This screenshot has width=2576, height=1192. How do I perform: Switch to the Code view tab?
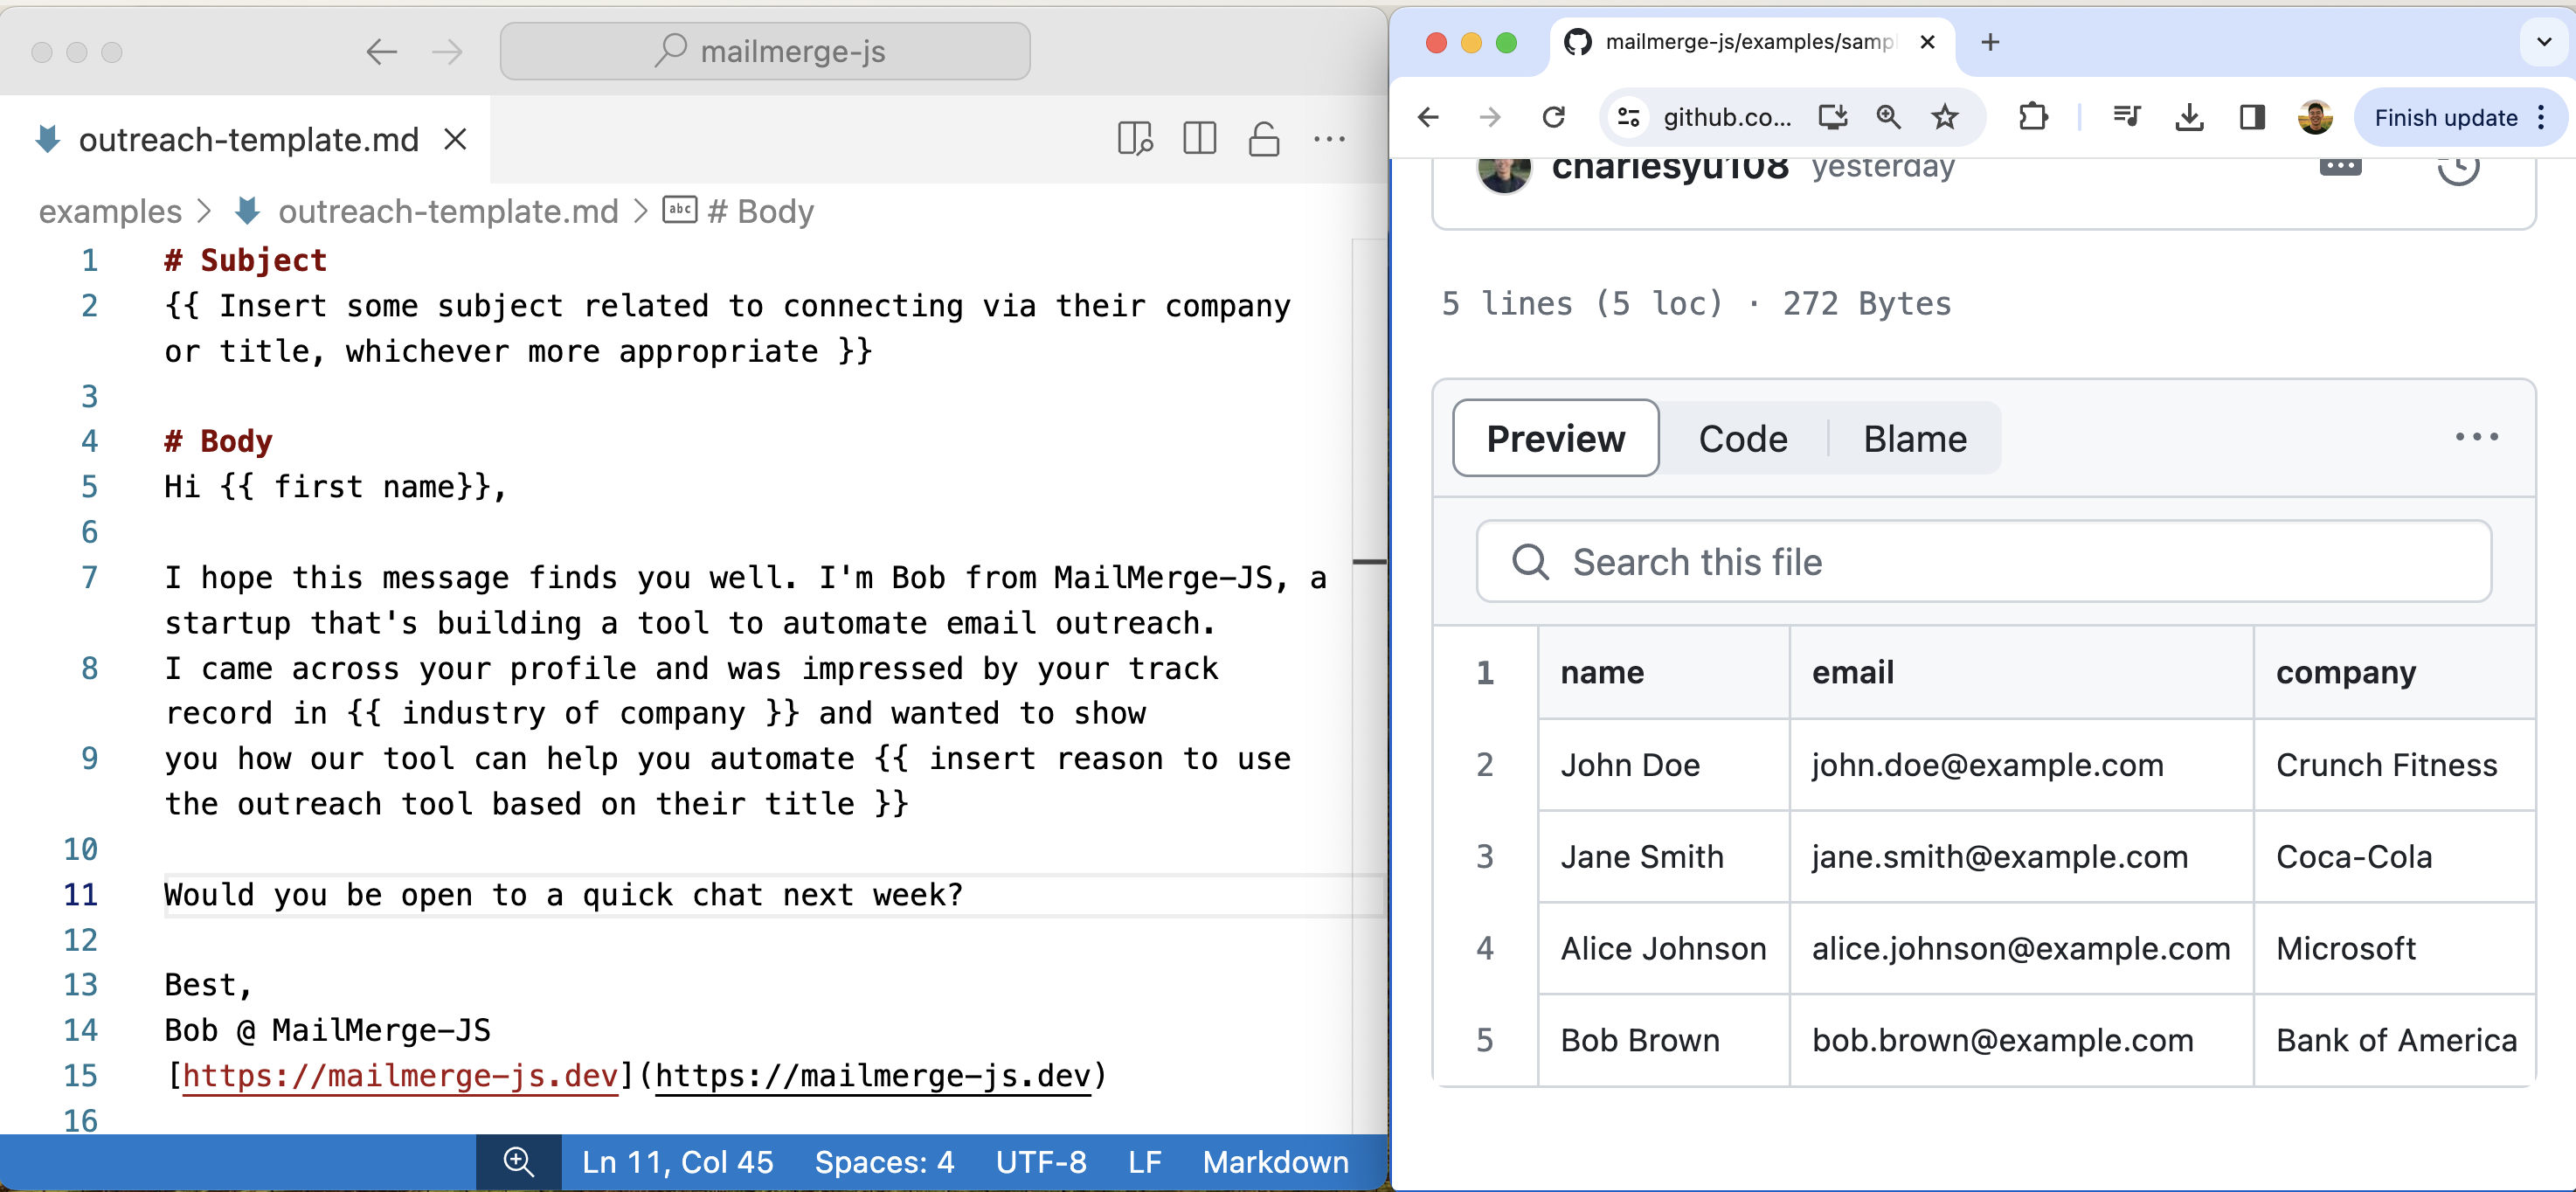pyautogui.click(x=1742, y=439)
